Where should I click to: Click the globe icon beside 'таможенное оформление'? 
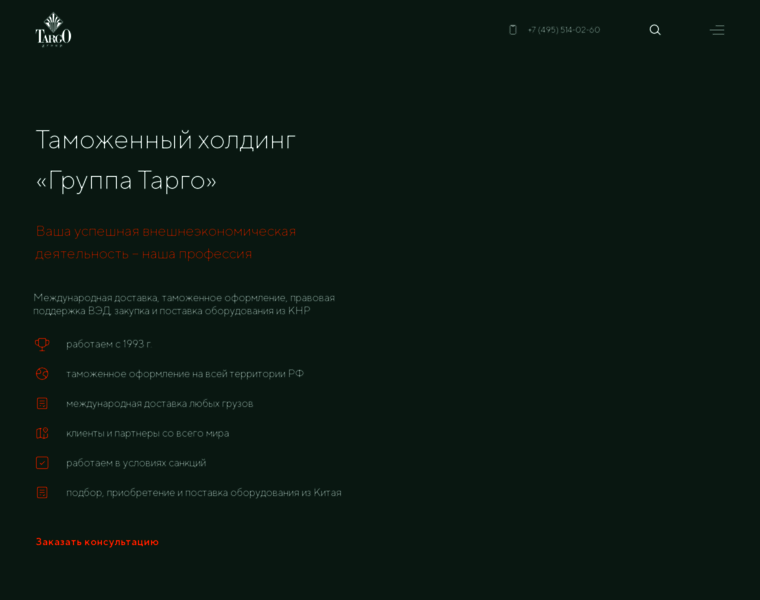click(42, 374)
